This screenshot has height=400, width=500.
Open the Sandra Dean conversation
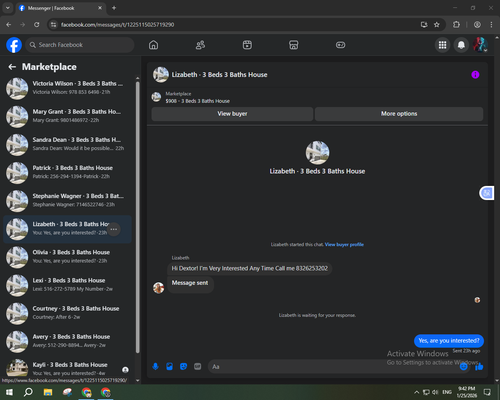[x=67, y=145]
